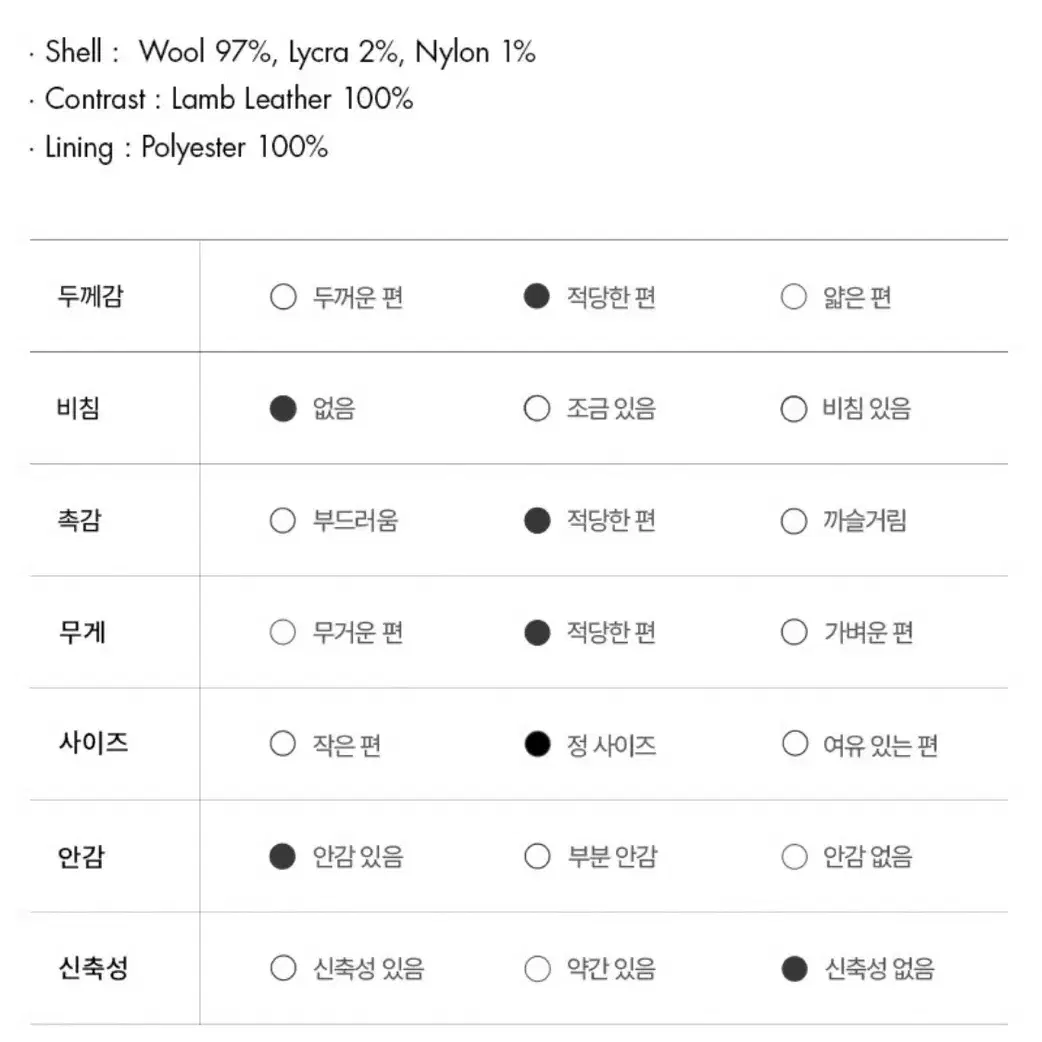Select the 비침 있음 radio circle
This screenshot has width=1042, height=1042.
pyautogui.click(x=794, y=409)
